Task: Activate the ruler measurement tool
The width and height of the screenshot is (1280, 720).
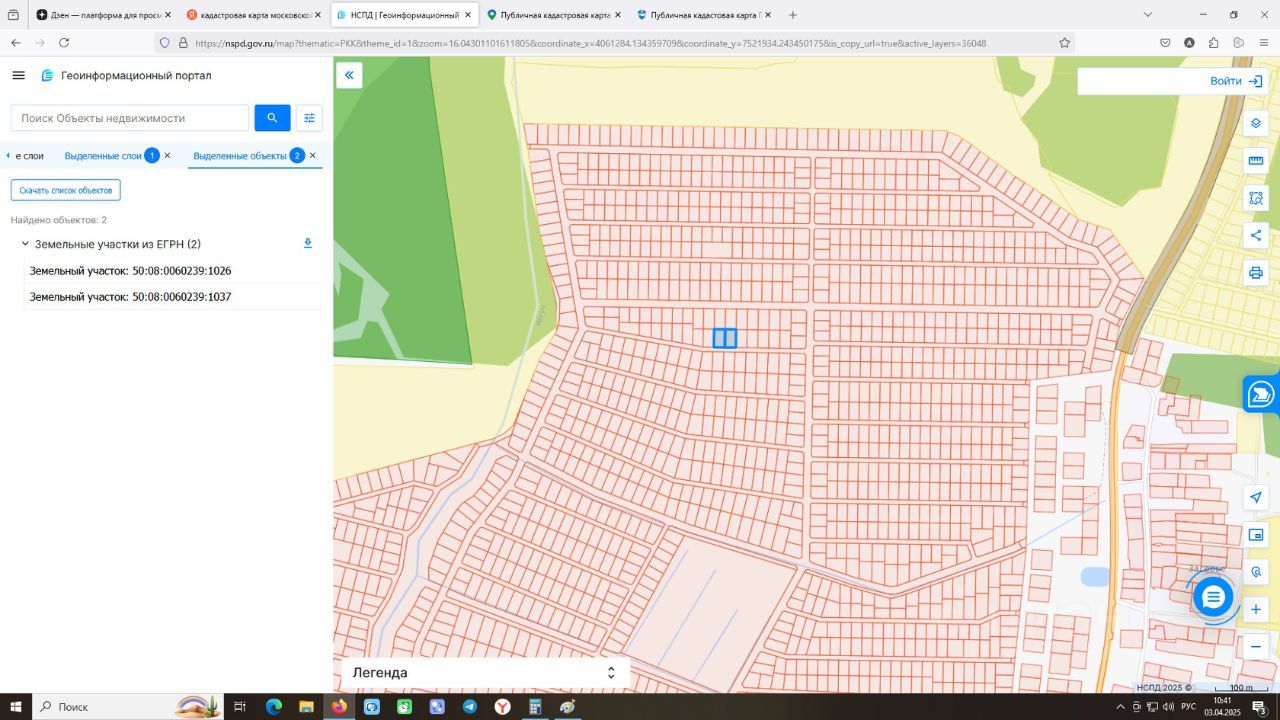Action: click(x=1256, y=160)
